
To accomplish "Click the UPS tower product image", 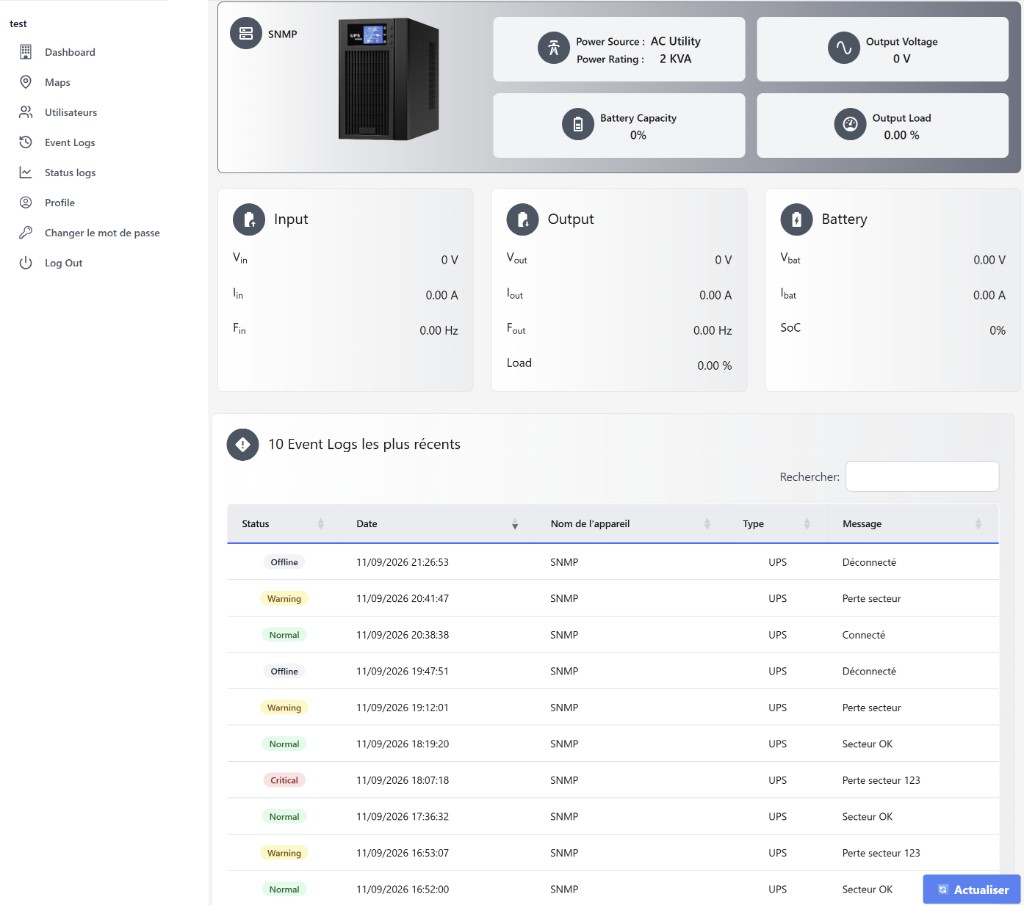I will (389, 78).
